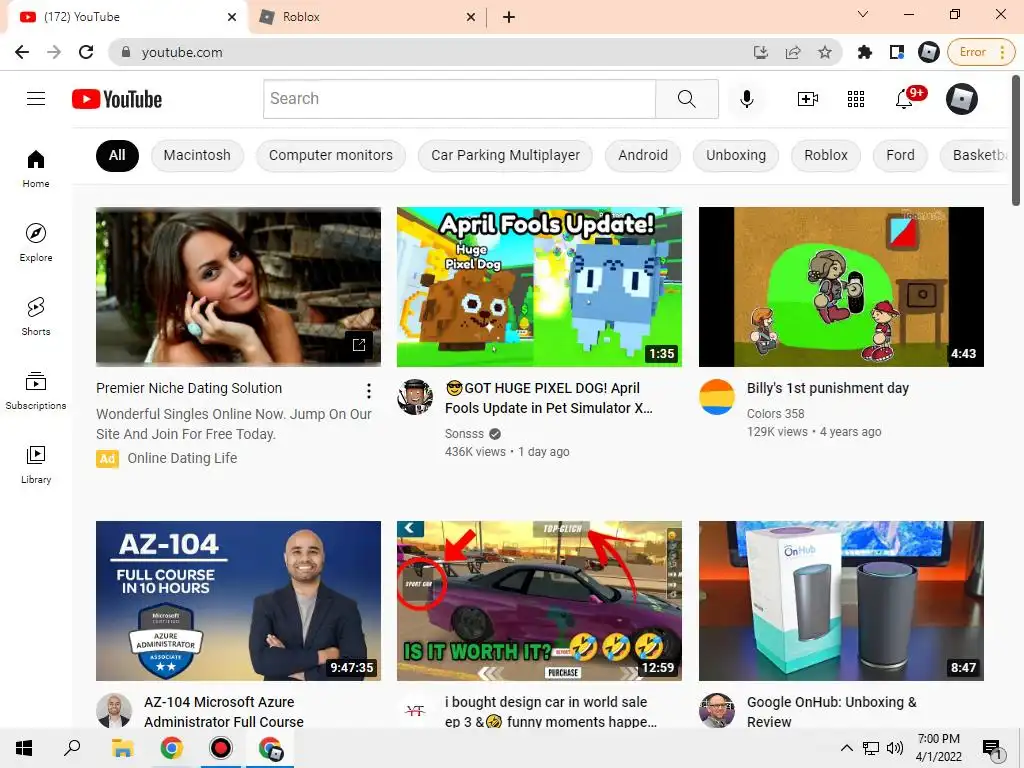
Task: Open the Roblox Chrome profile avatar
Action: (x=928, y=52)
